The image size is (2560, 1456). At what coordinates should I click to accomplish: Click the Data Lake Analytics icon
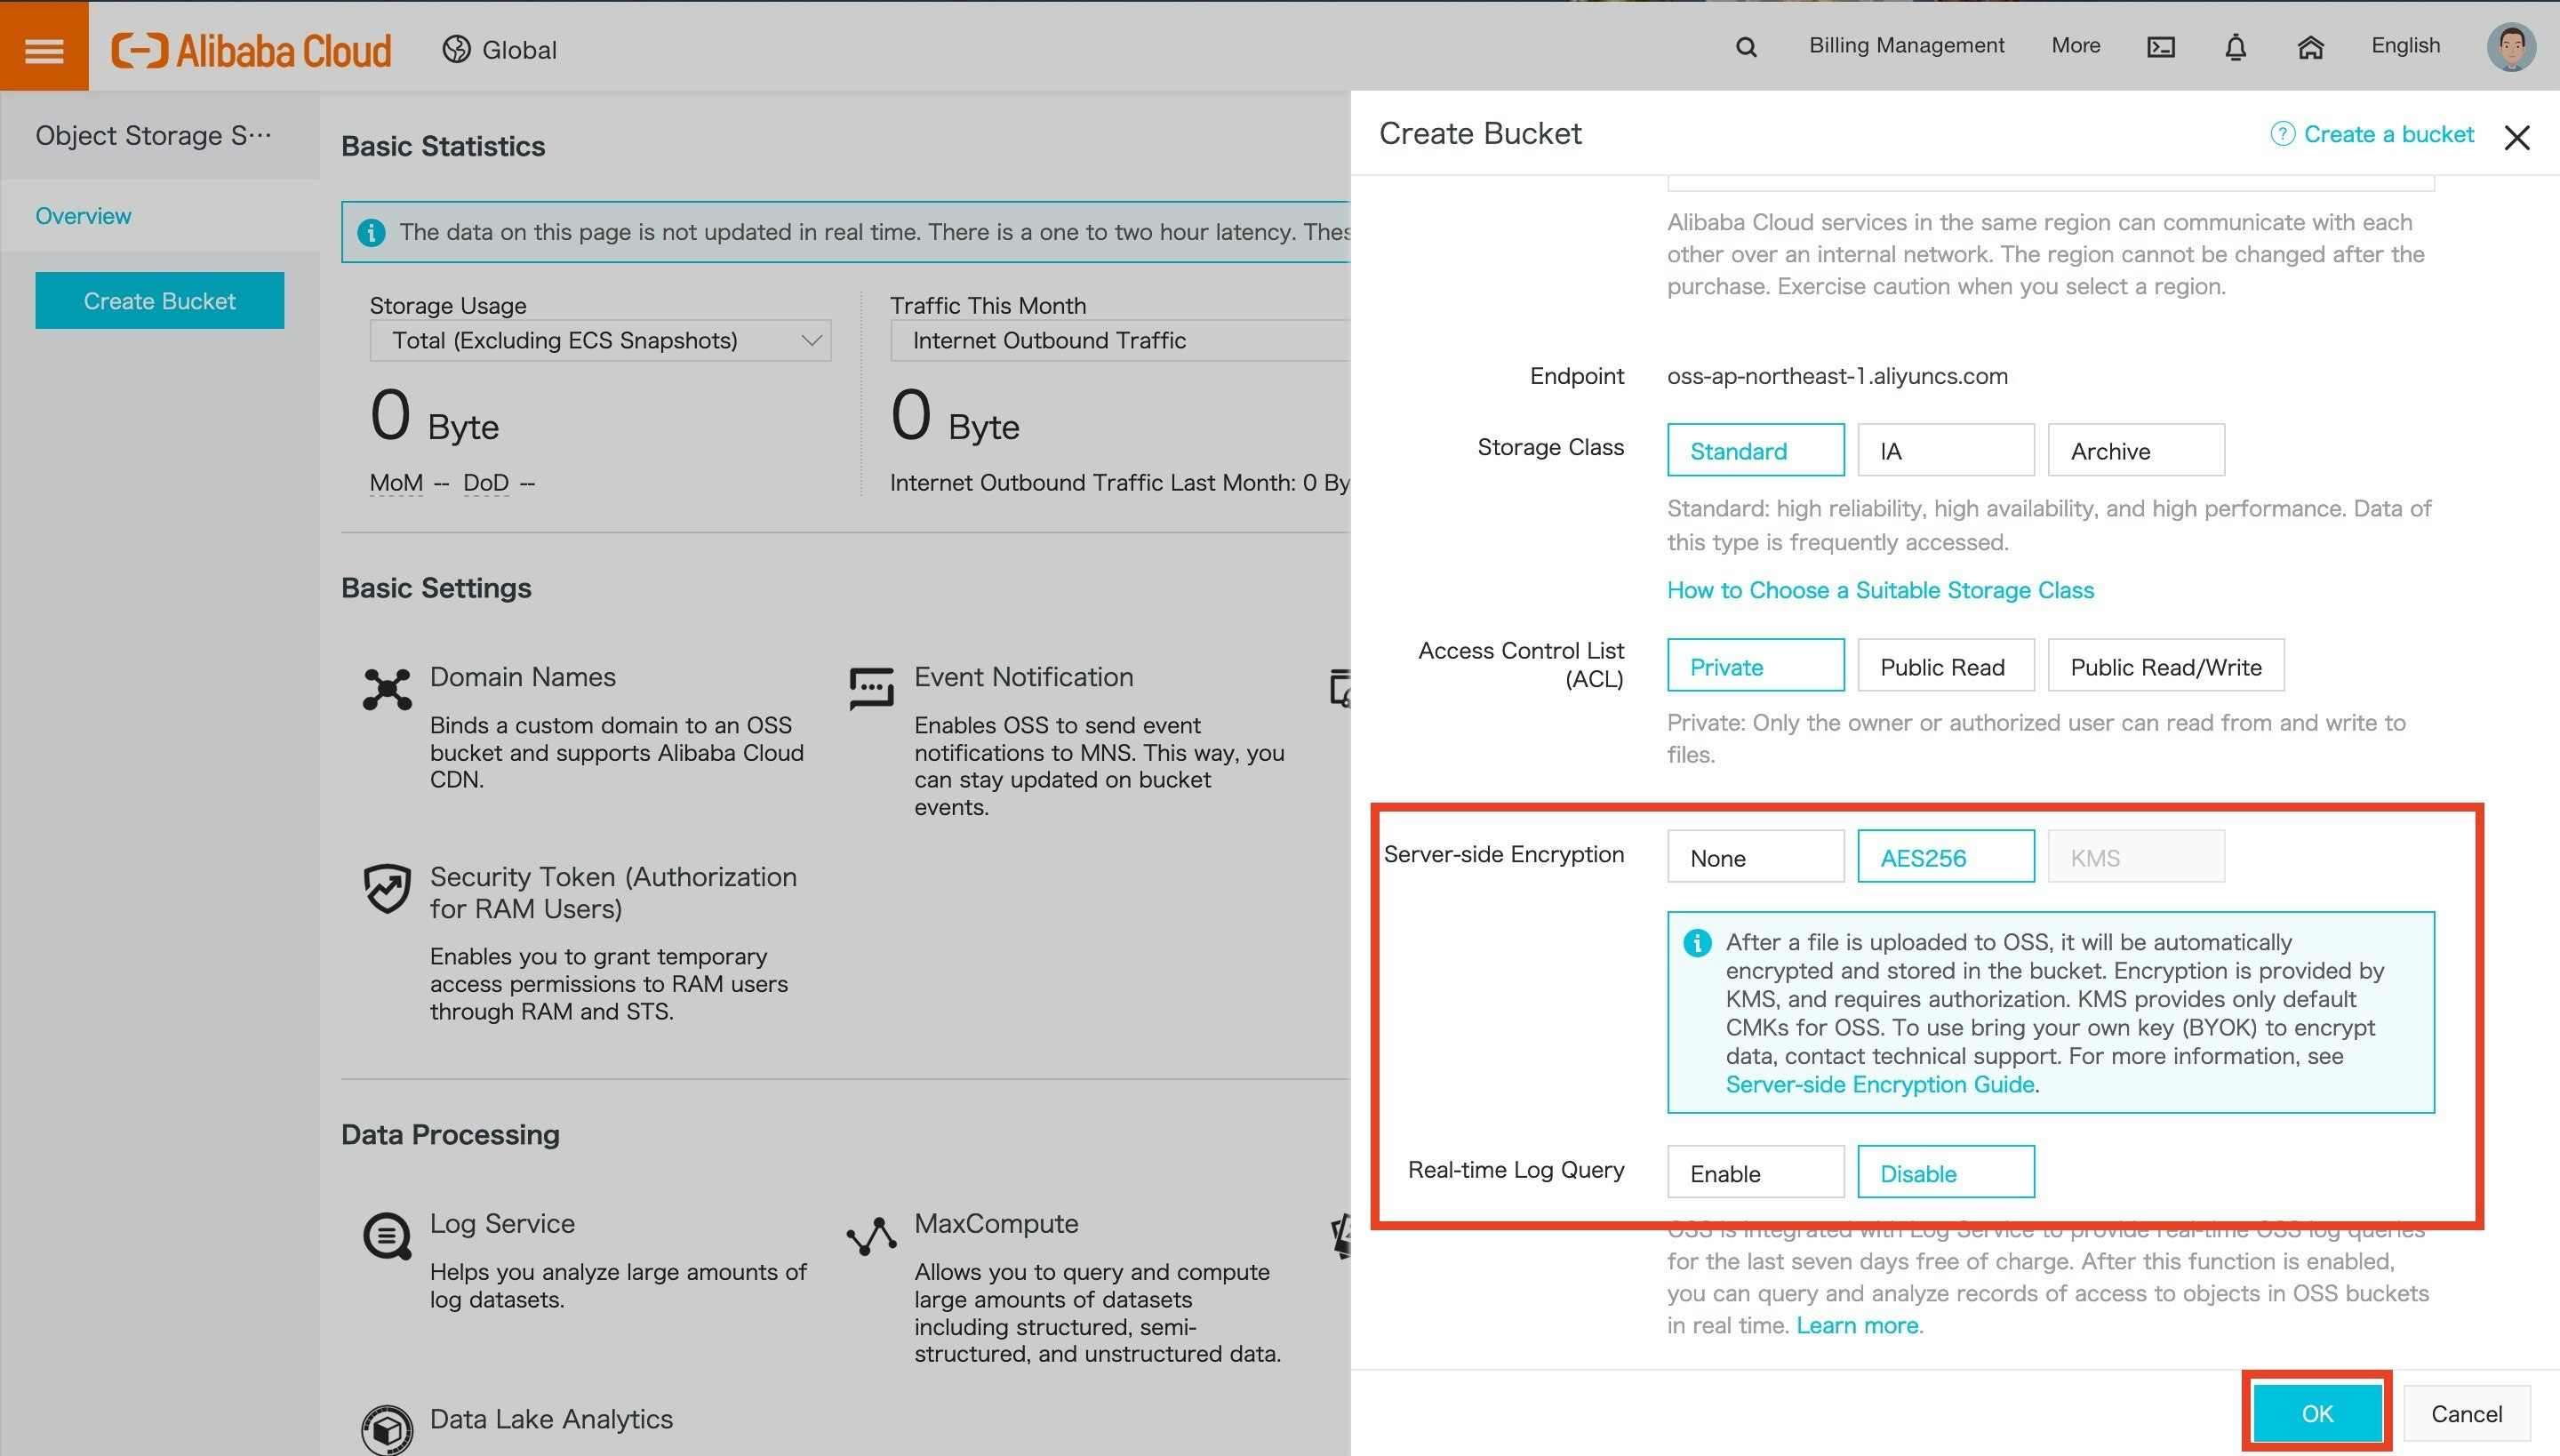coord(387,1429)
